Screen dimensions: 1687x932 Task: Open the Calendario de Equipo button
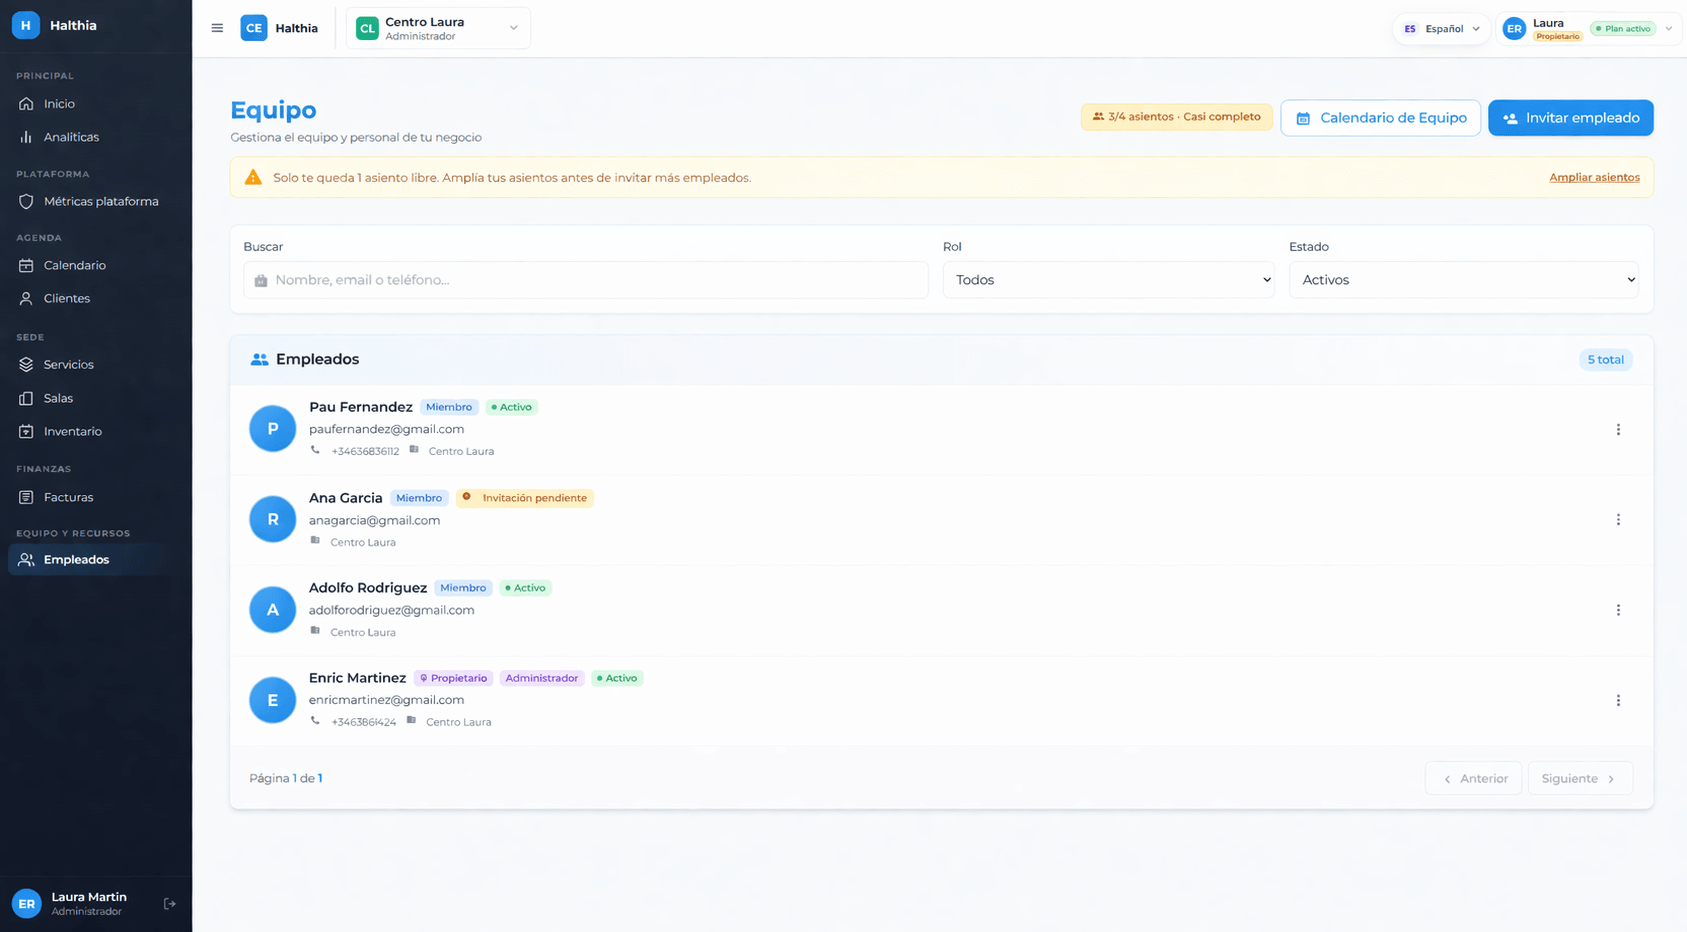(1380, 118)
